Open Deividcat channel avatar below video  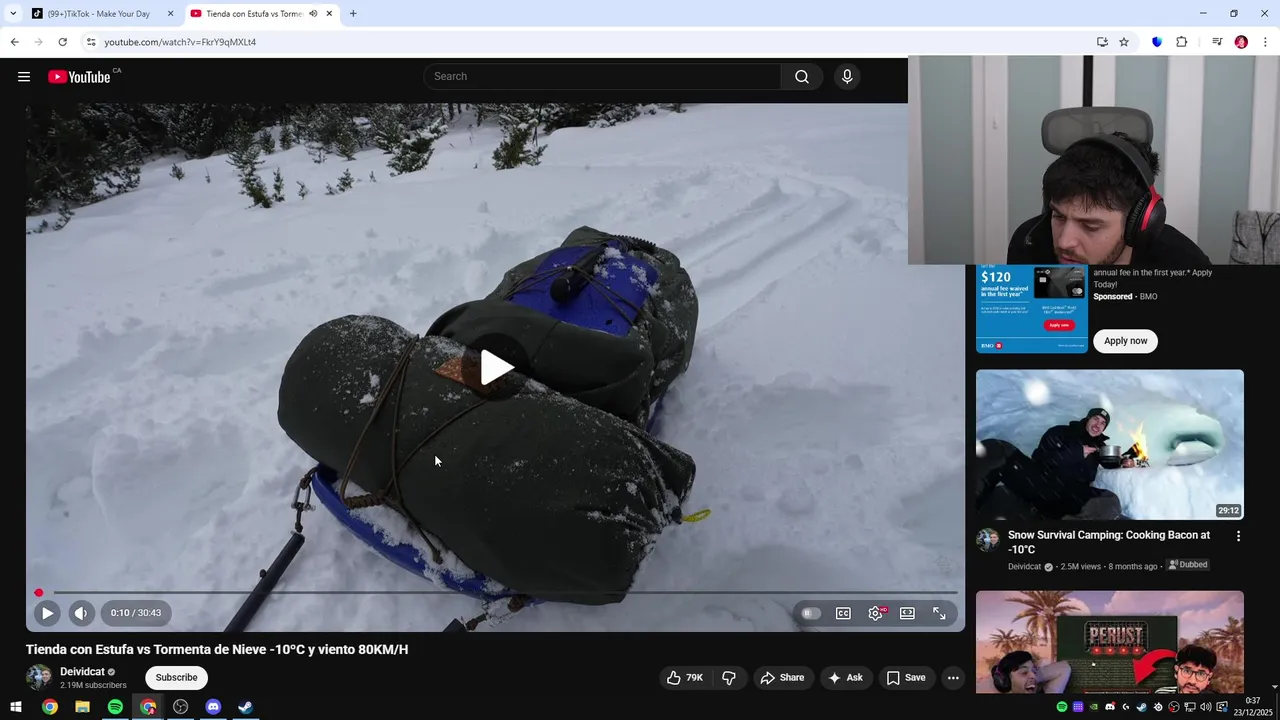39,677
